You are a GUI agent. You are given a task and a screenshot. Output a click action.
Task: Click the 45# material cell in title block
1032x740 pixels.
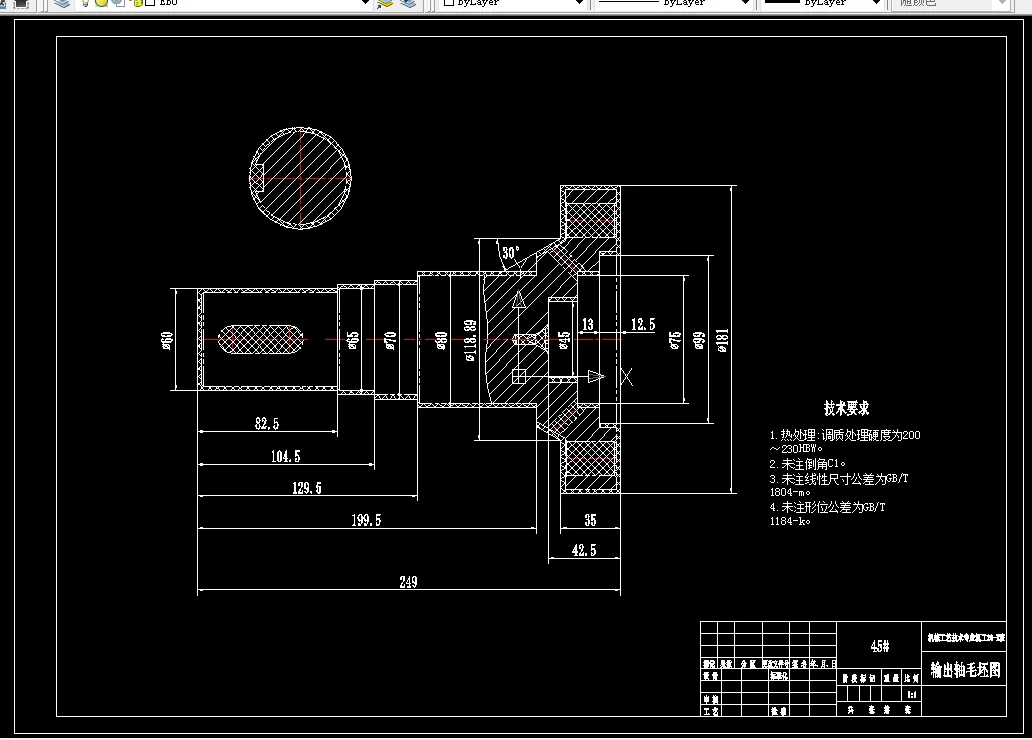(880, 647)
